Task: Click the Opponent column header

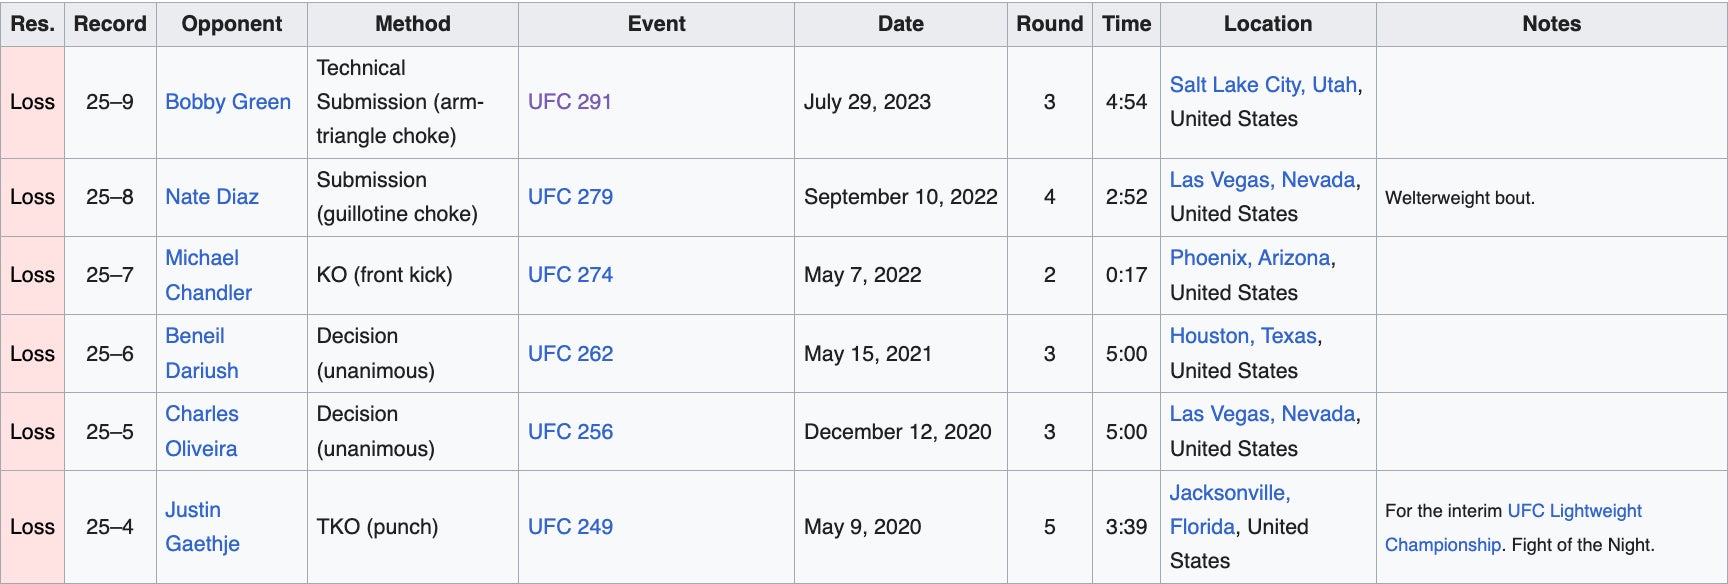Action: [232, 24]
